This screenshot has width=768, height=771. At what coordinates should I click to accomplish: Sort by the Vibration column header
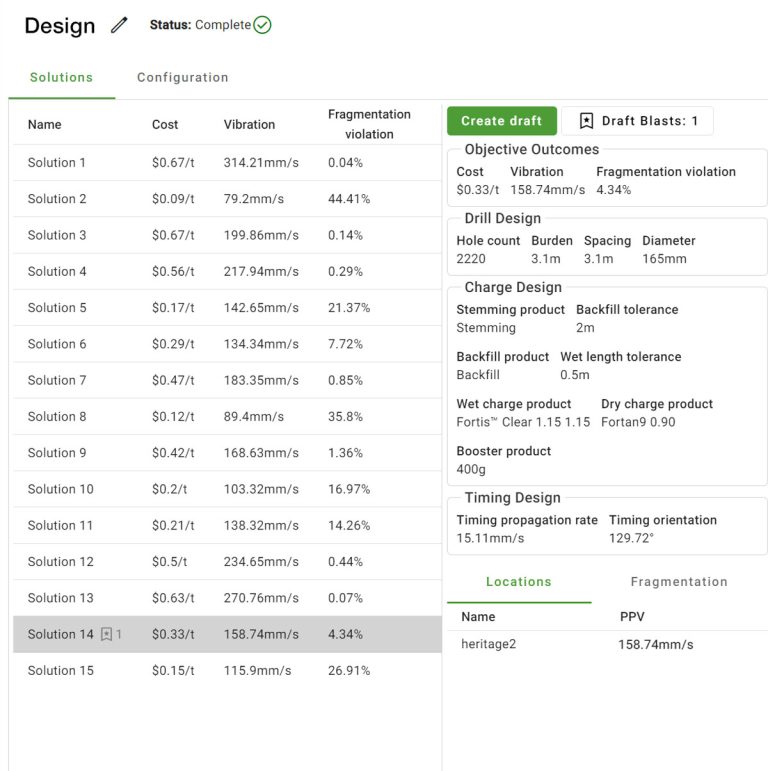pos(249,125)
